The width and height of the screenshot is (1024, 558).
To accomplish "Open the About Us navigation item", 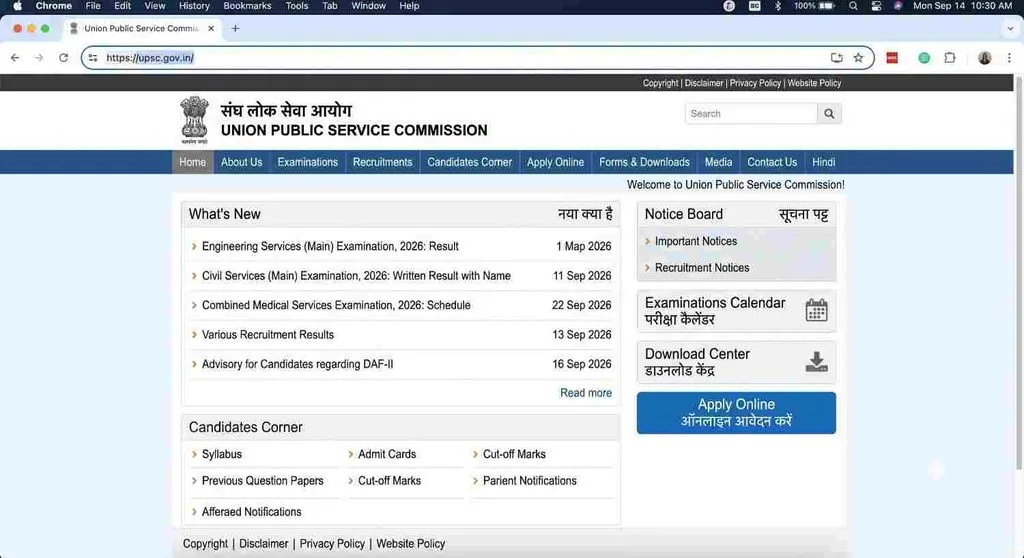I will (x=241, y=162).
